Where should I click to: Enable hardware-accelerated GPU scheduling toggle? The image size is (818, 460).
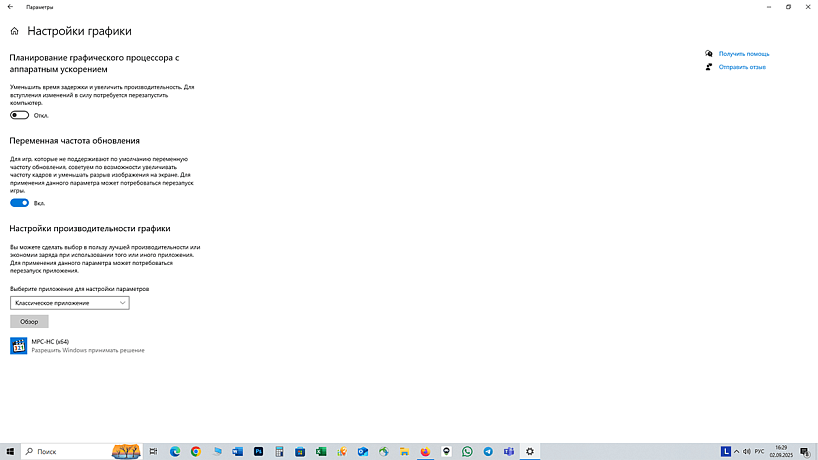tap(19, 115)
